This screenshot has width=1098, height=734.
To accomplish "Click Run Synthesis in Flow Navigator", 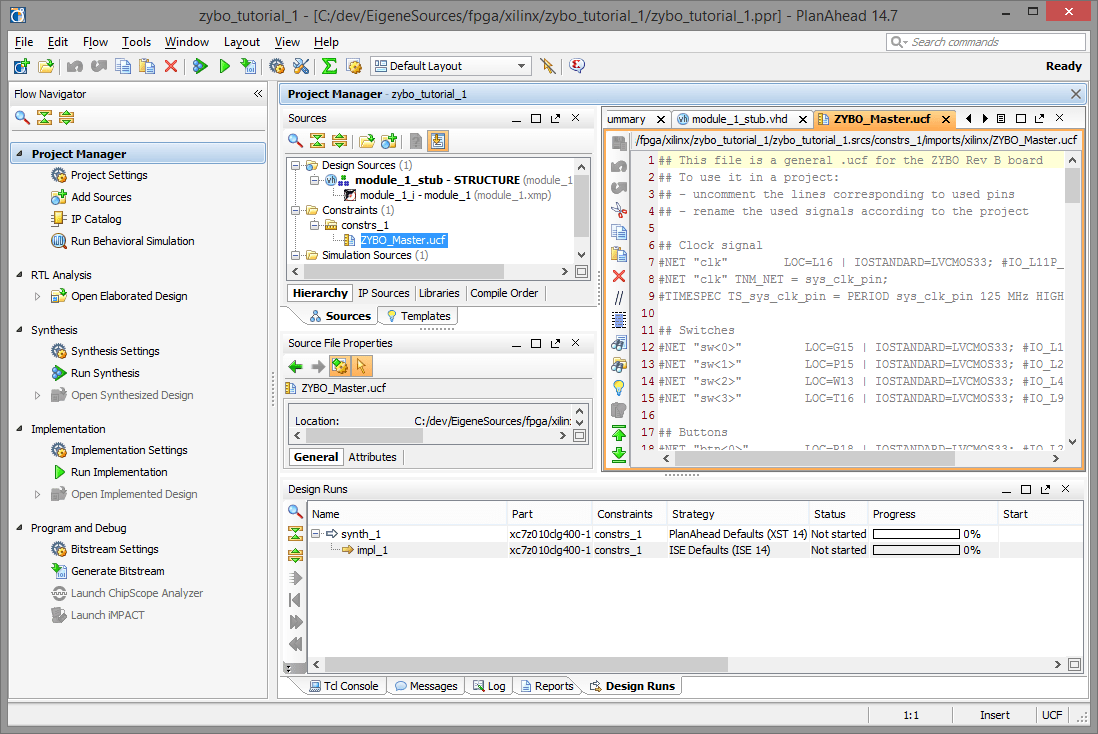I will pyautogui.click(x=105, y=373).
